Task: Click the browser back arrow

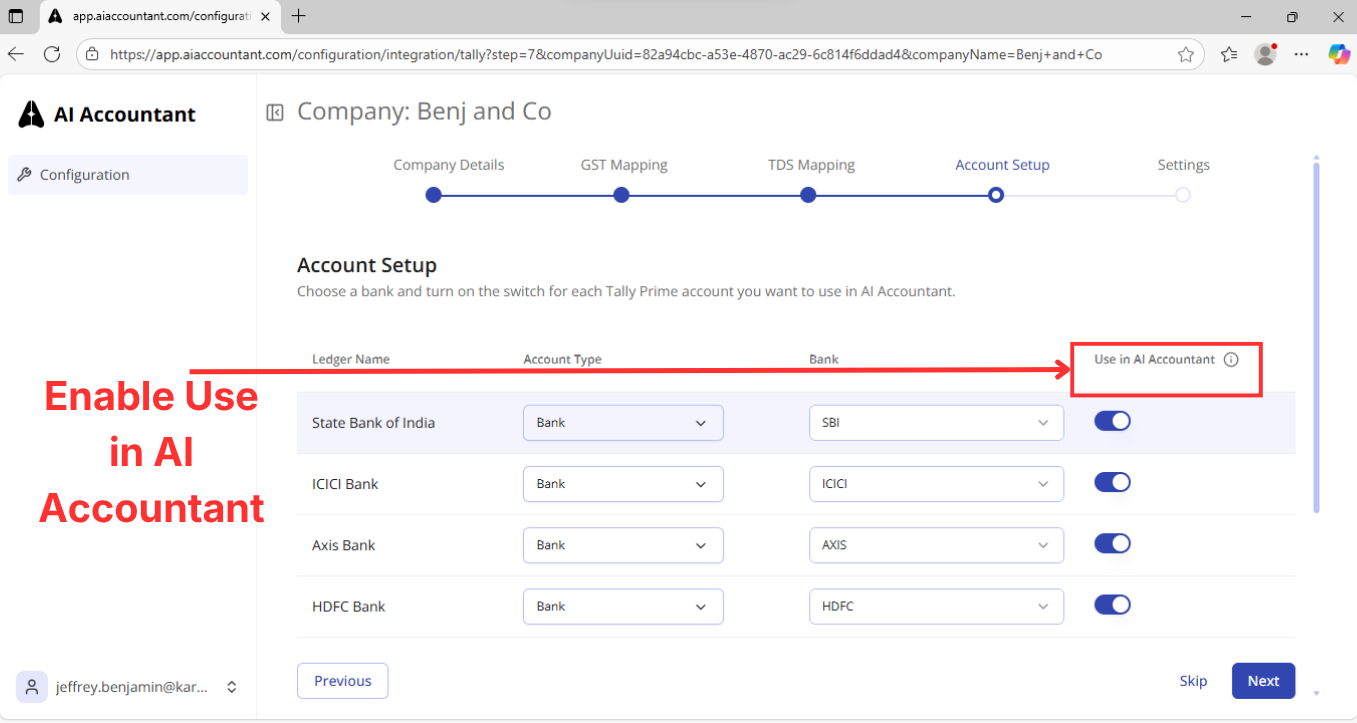Action: click(16, 54)
